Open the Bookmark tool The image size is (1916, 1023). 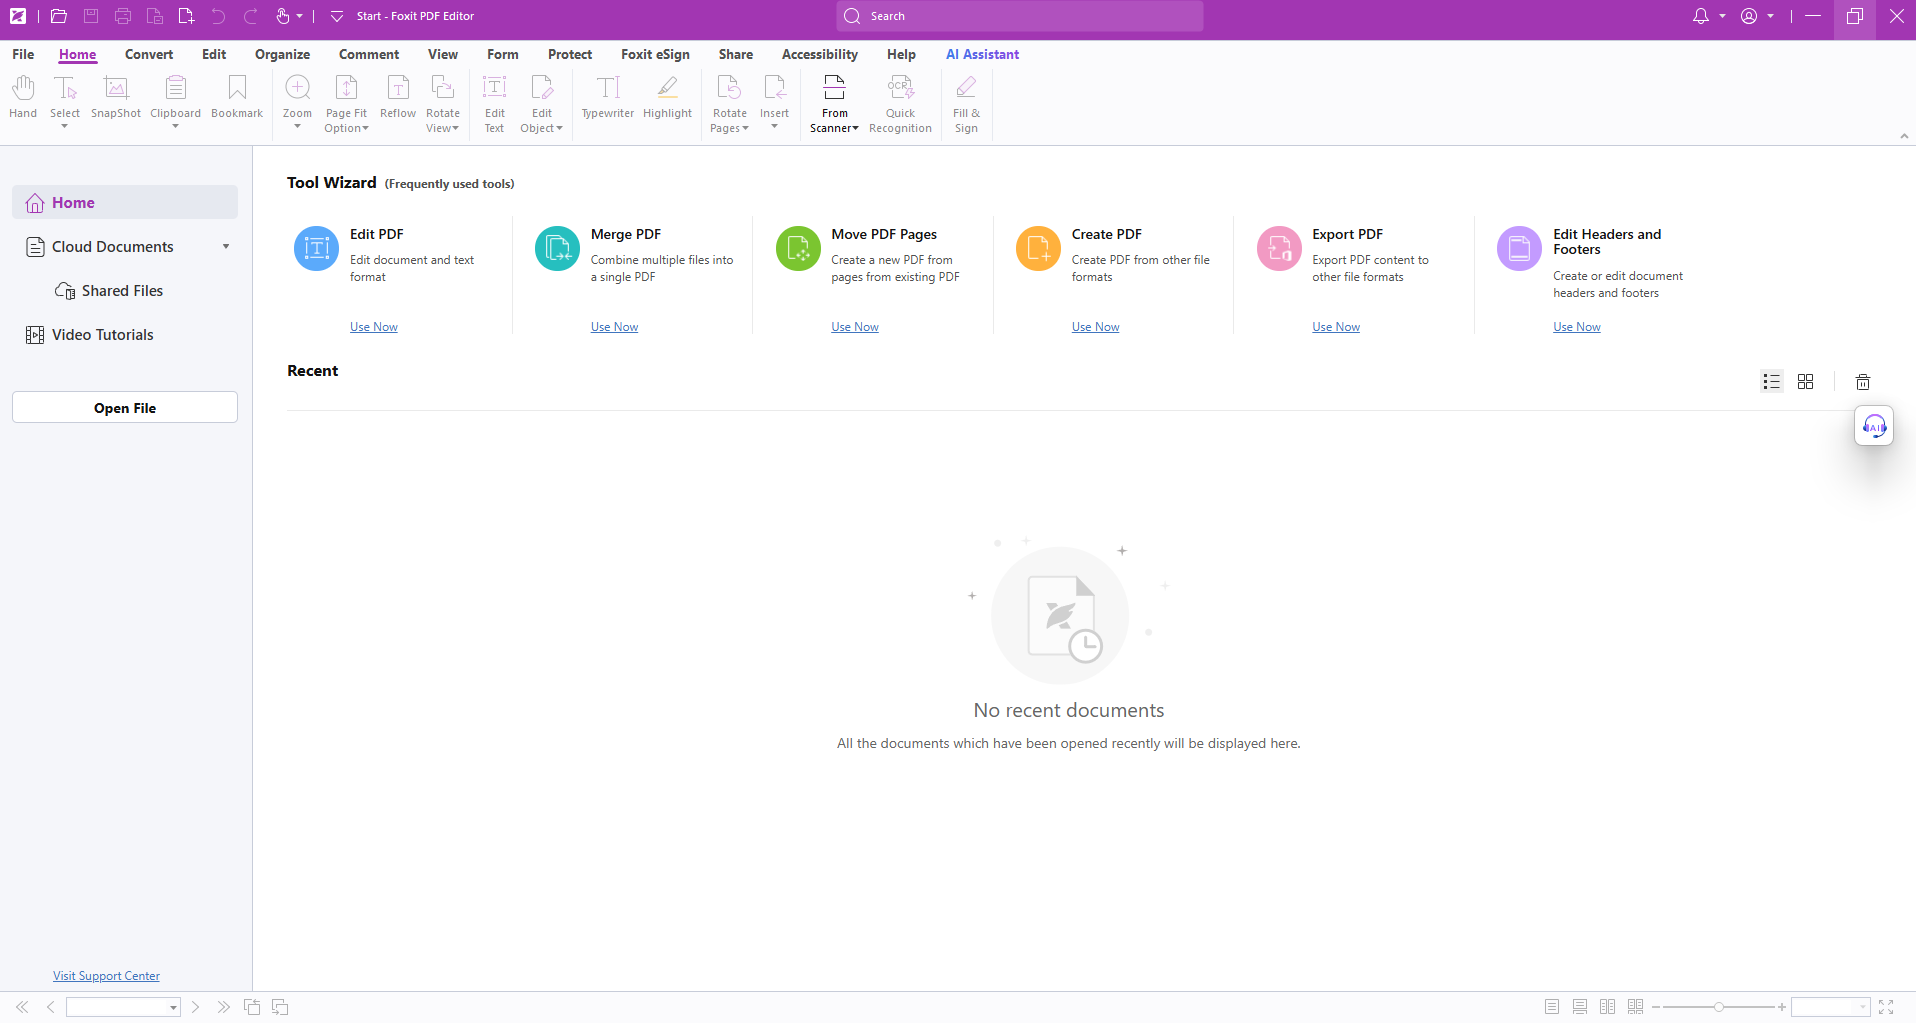pos(237,98)
